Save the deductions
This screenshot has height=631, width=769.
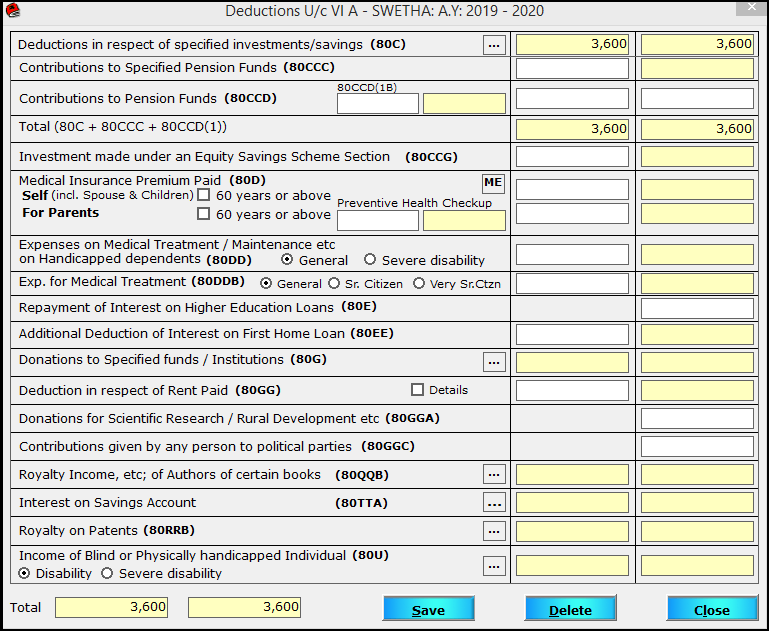(x=429, y=609)
